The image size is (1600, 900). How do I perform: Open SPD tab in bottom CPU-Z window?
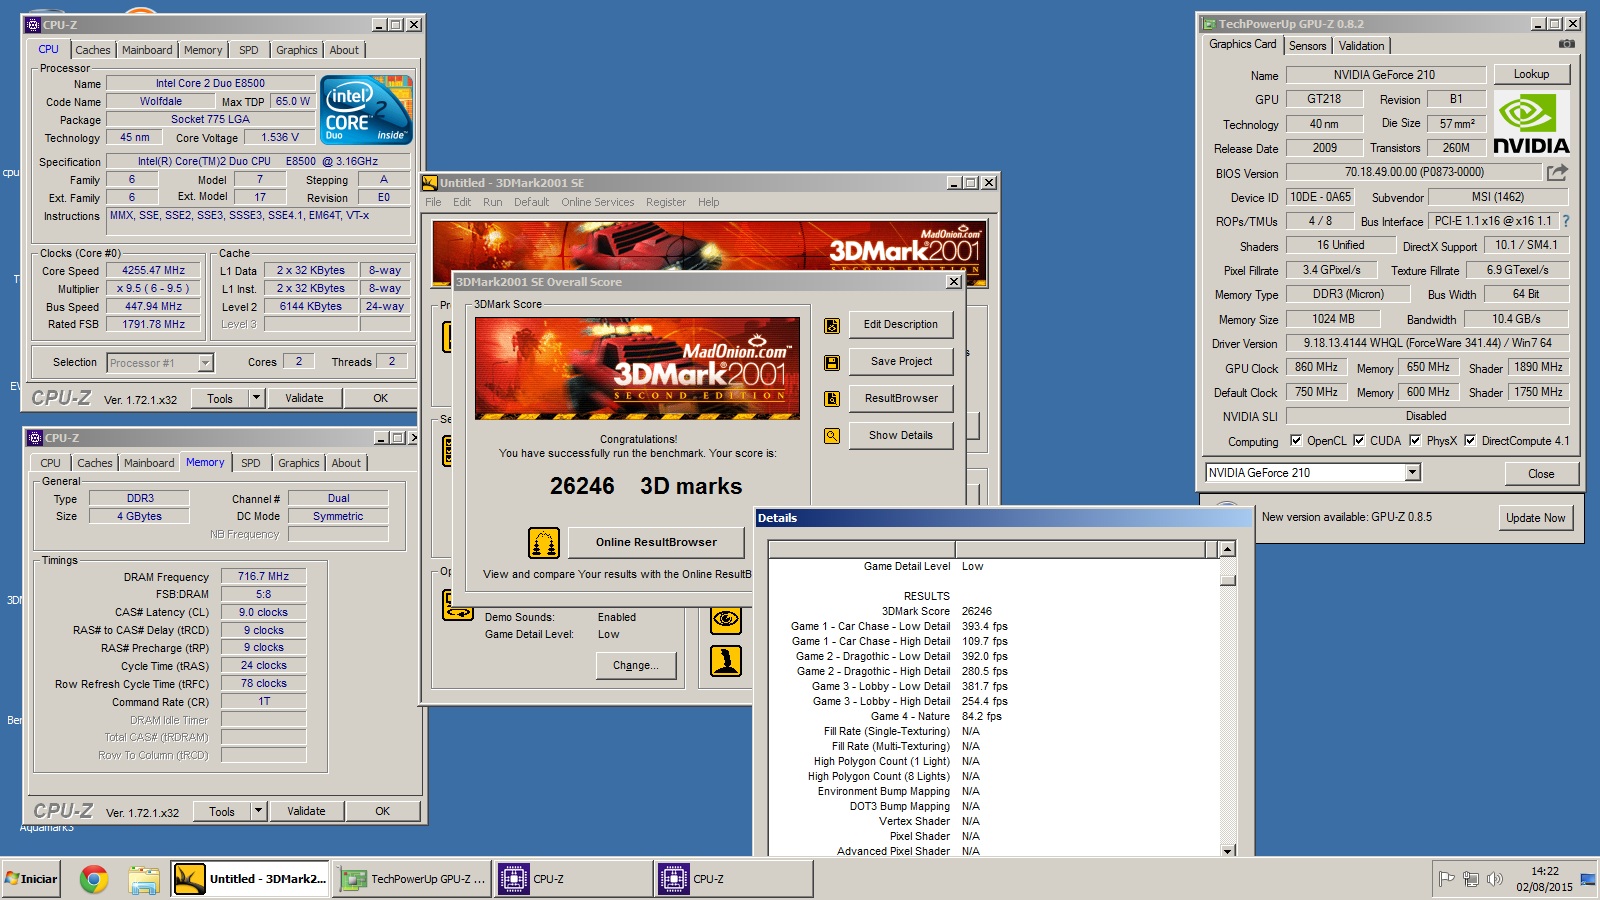(x=251, y=463)
